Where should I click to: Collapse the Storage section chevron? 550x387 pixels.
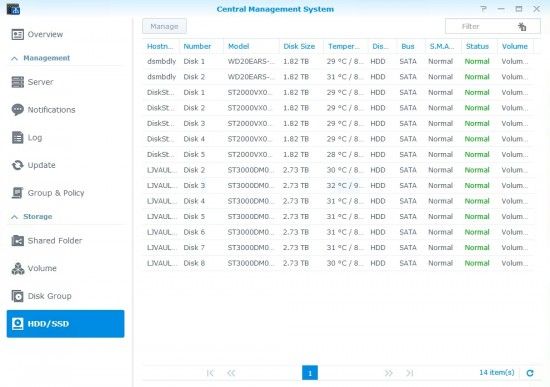(x=14, y=217)
